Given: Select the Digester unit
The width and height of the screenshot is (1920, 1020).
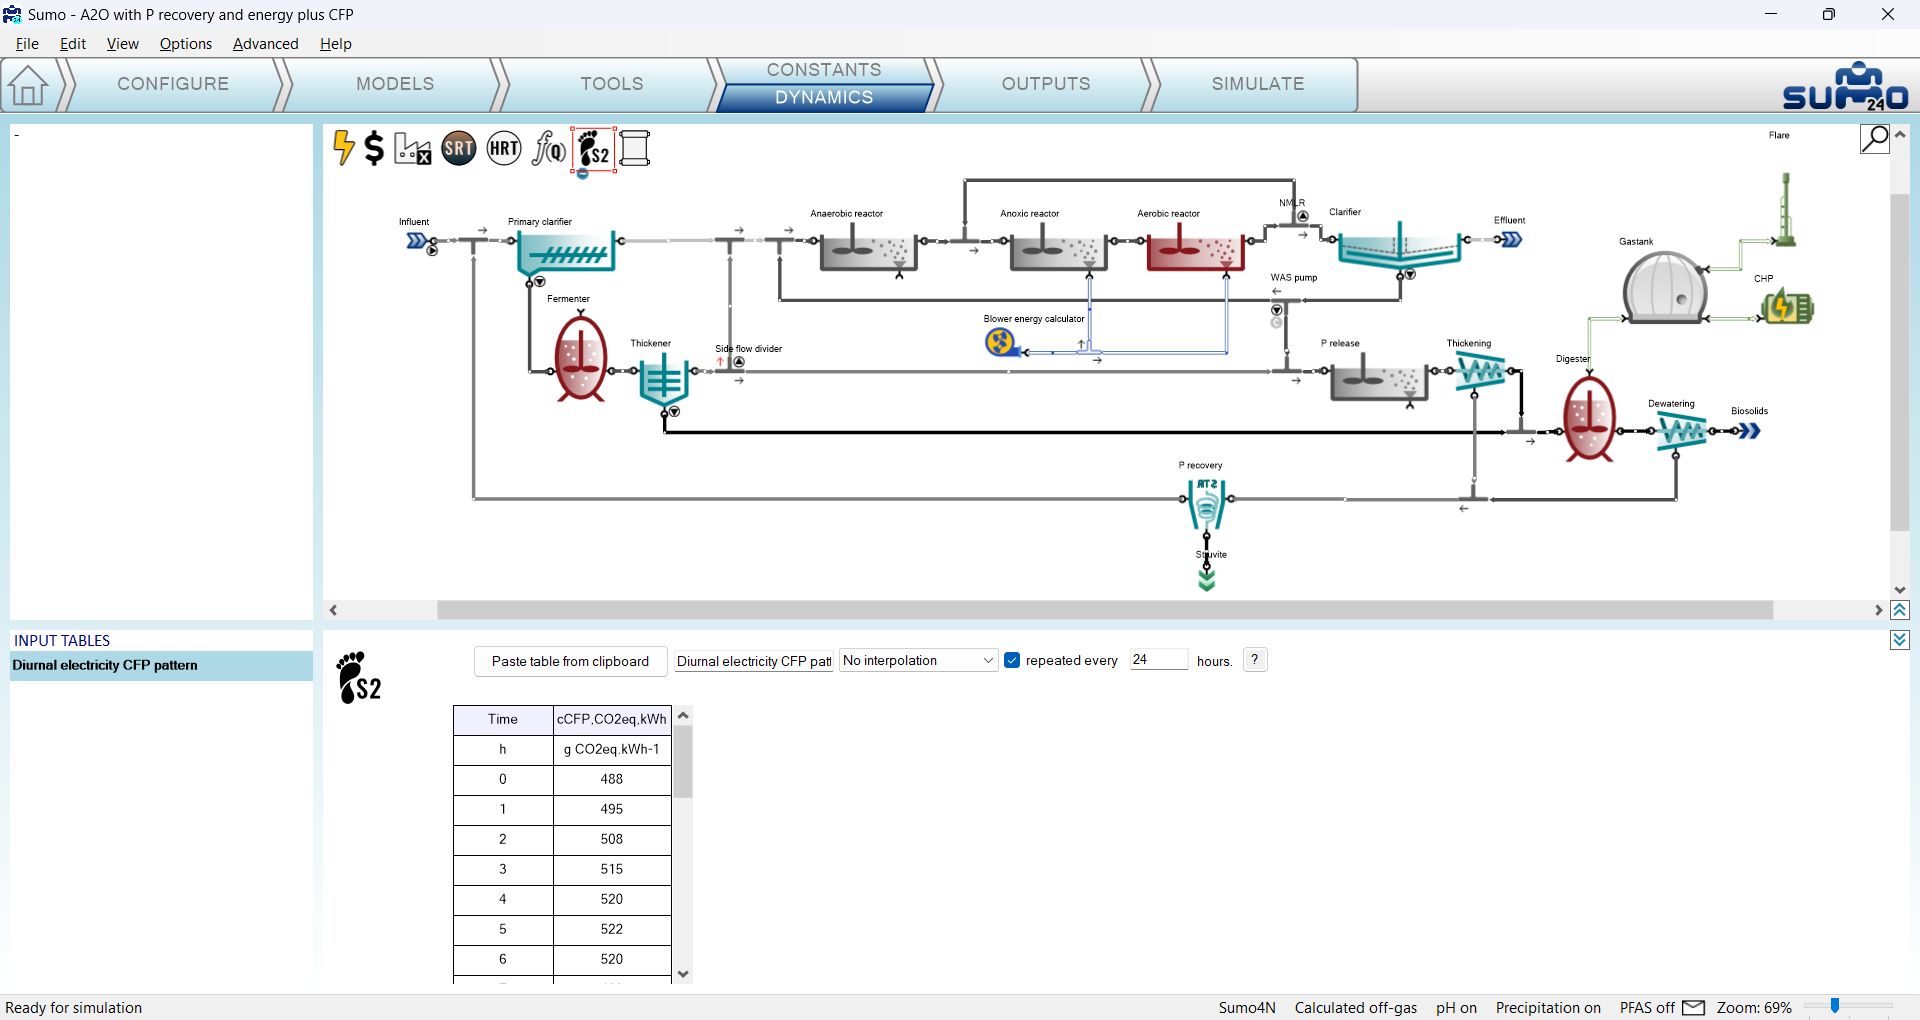Looking at the screenshot, I should [1589, 418].
